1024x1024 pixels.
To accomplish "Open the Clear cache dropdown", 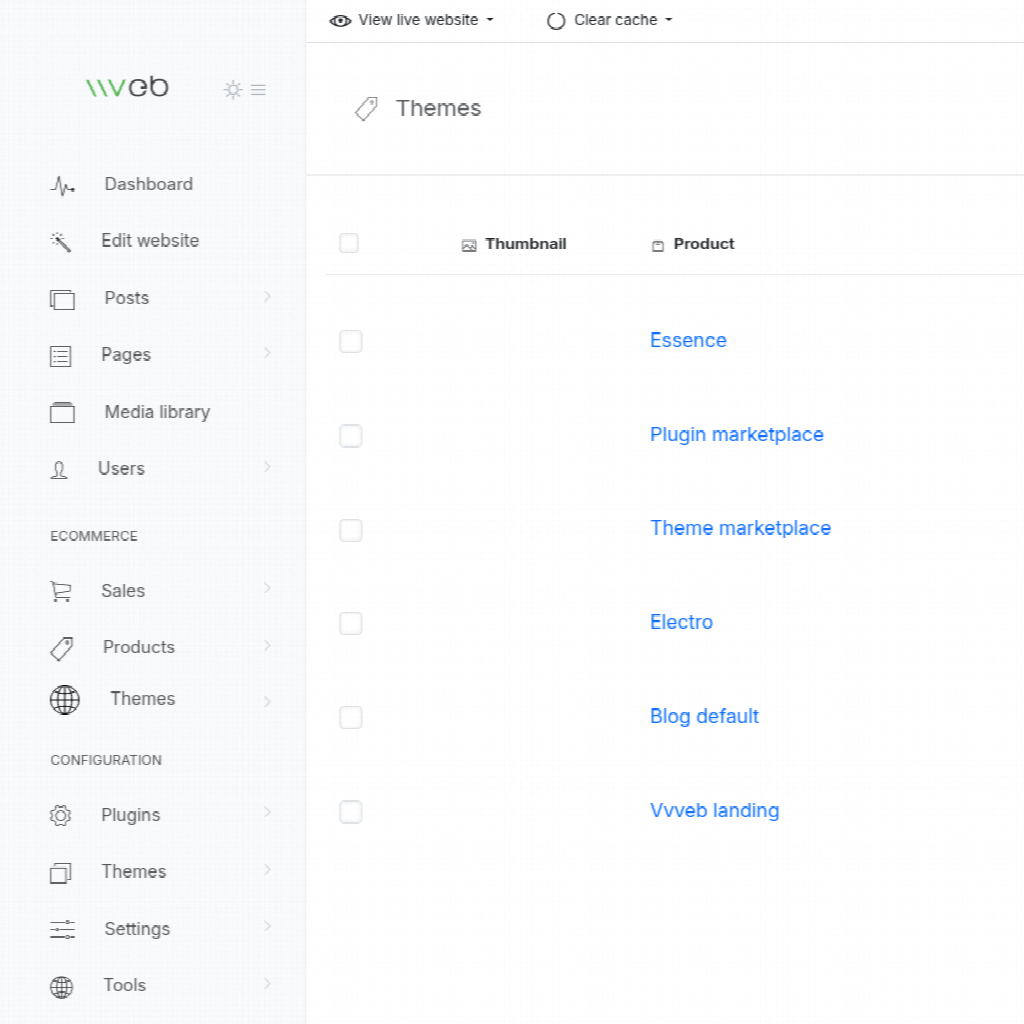I will 610,20.
